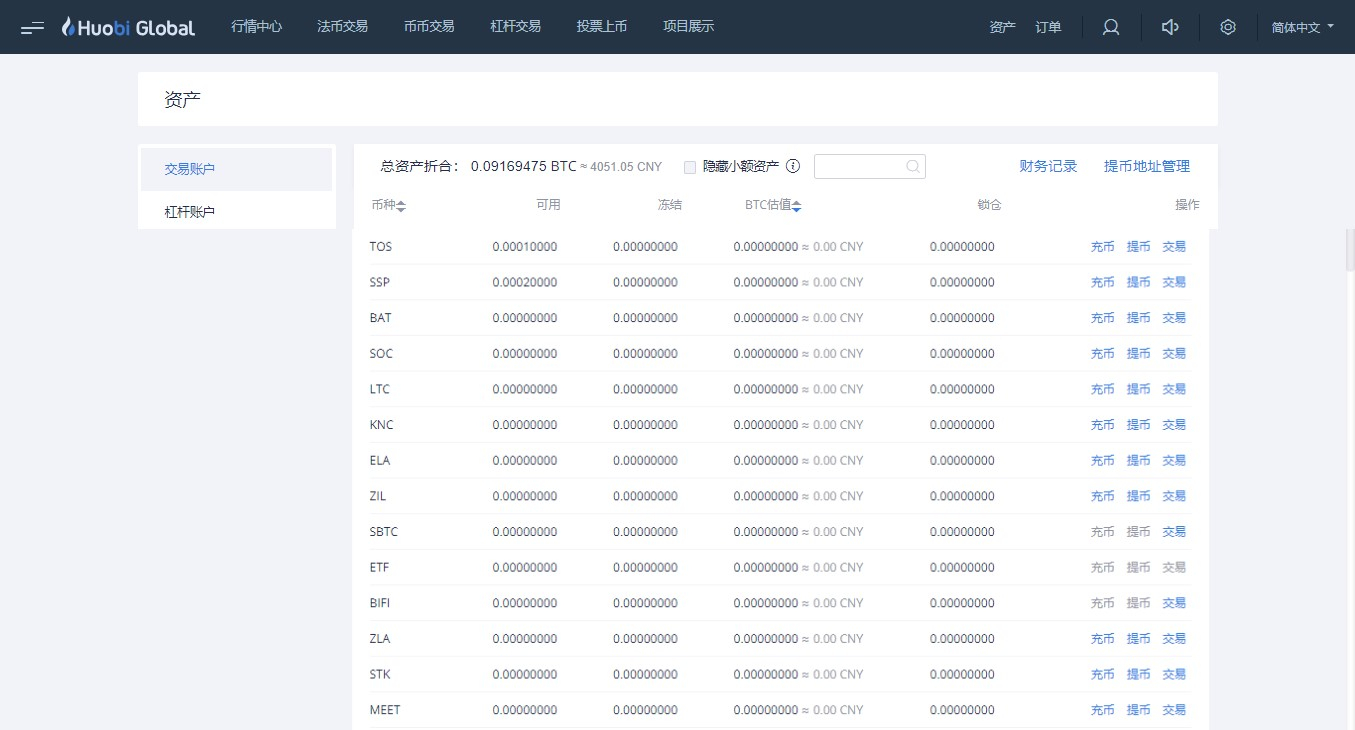Open the hamburger menu icon
Viewport: 1355px width, 730px height.
click(x=32, y=27)
